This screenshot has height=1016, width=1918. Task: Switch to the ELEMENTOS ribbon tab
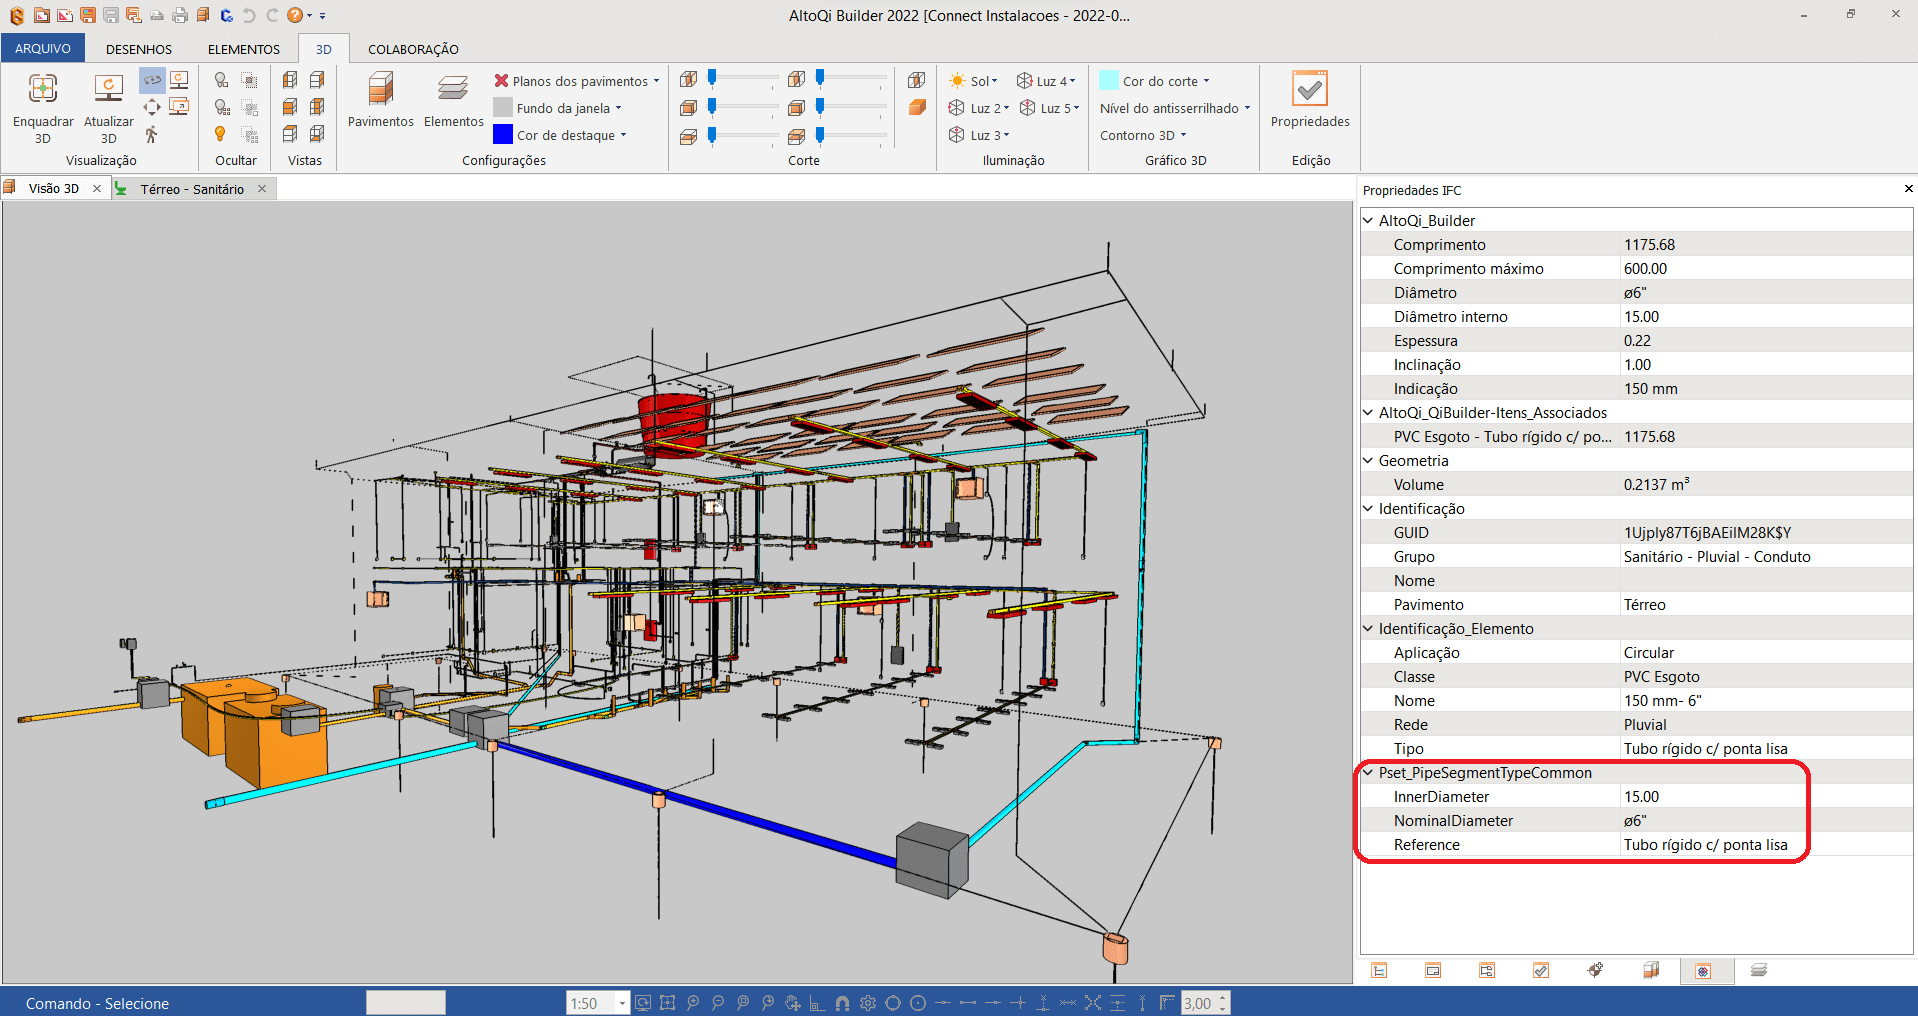[x=243, y=49]
